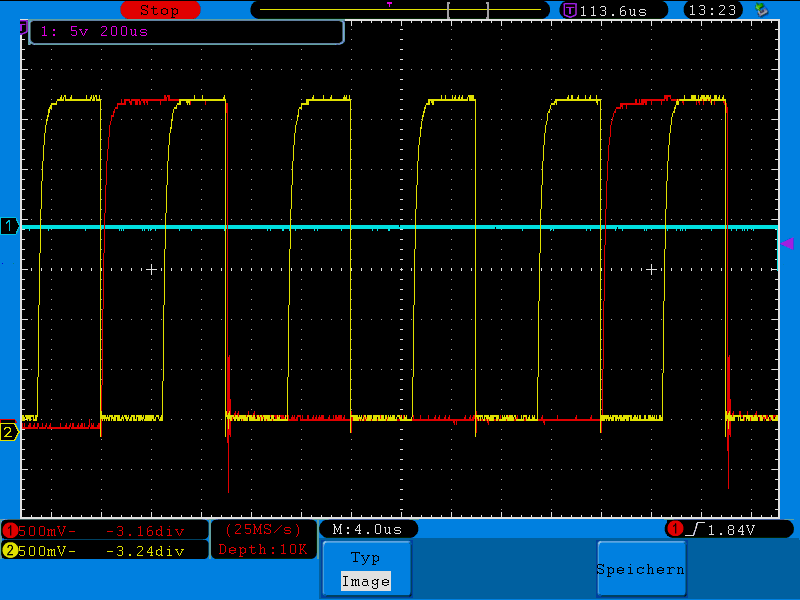Click the USB connection status icon
This screenshot has width=800, height=600.
[x=761, y=10]
